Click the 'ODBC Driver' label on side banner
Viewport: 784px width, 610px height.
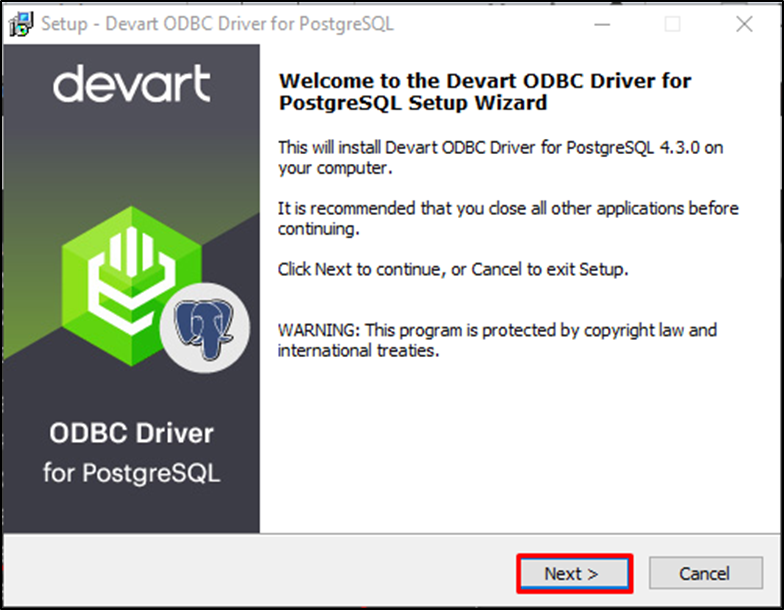[132, 433]
